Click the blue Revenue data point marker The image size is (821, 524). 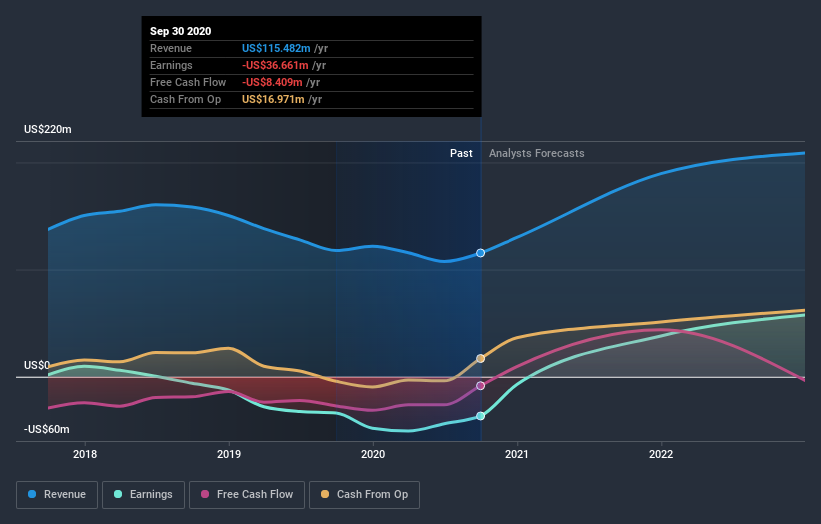(480, 253)
